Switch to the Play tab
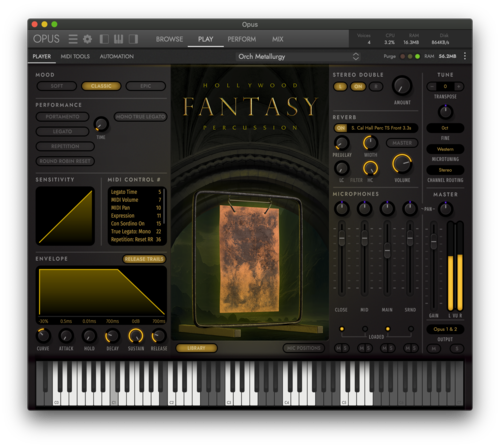 pos(205,39)
